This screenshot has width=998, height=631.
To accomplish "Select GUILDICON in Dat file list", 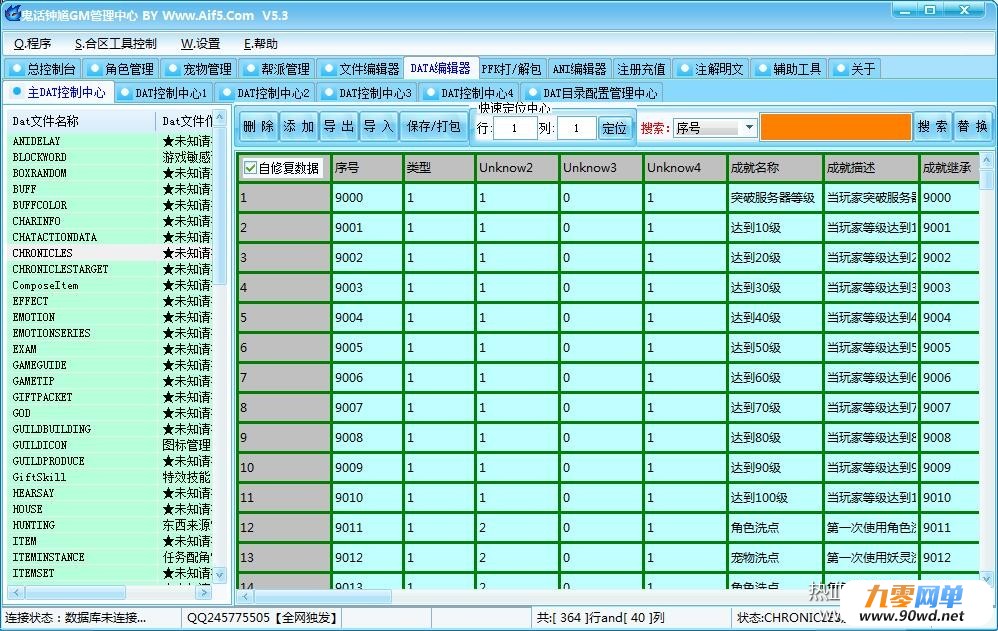I will click(39, 445).
